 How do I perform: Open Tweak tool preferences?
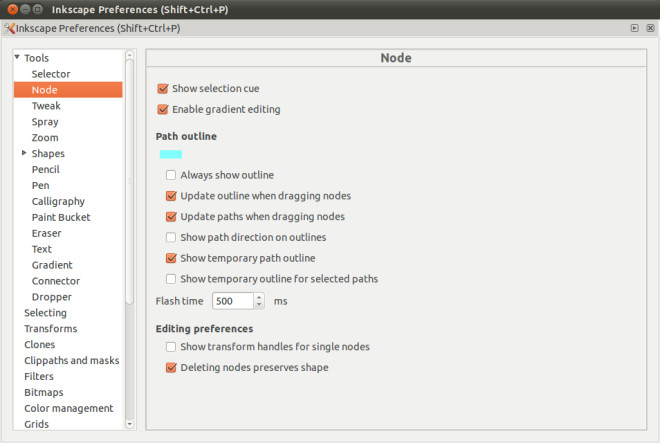pos(46,106)
